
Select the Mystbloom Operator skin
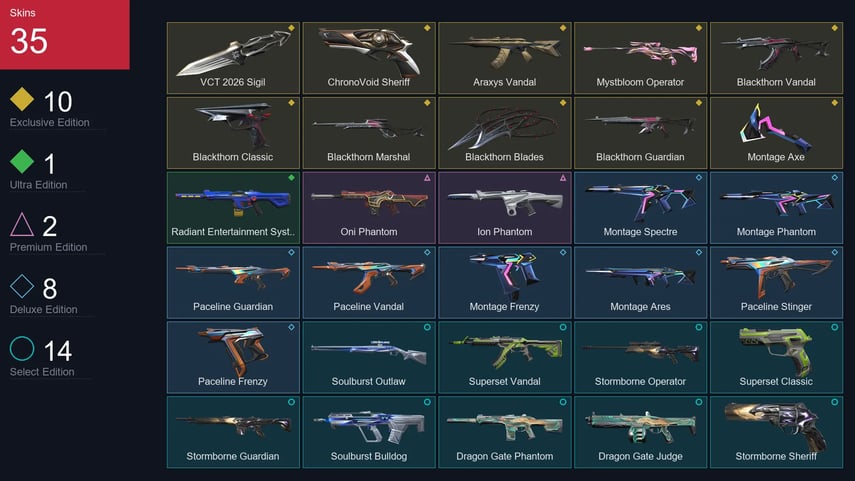click(640, 58)
